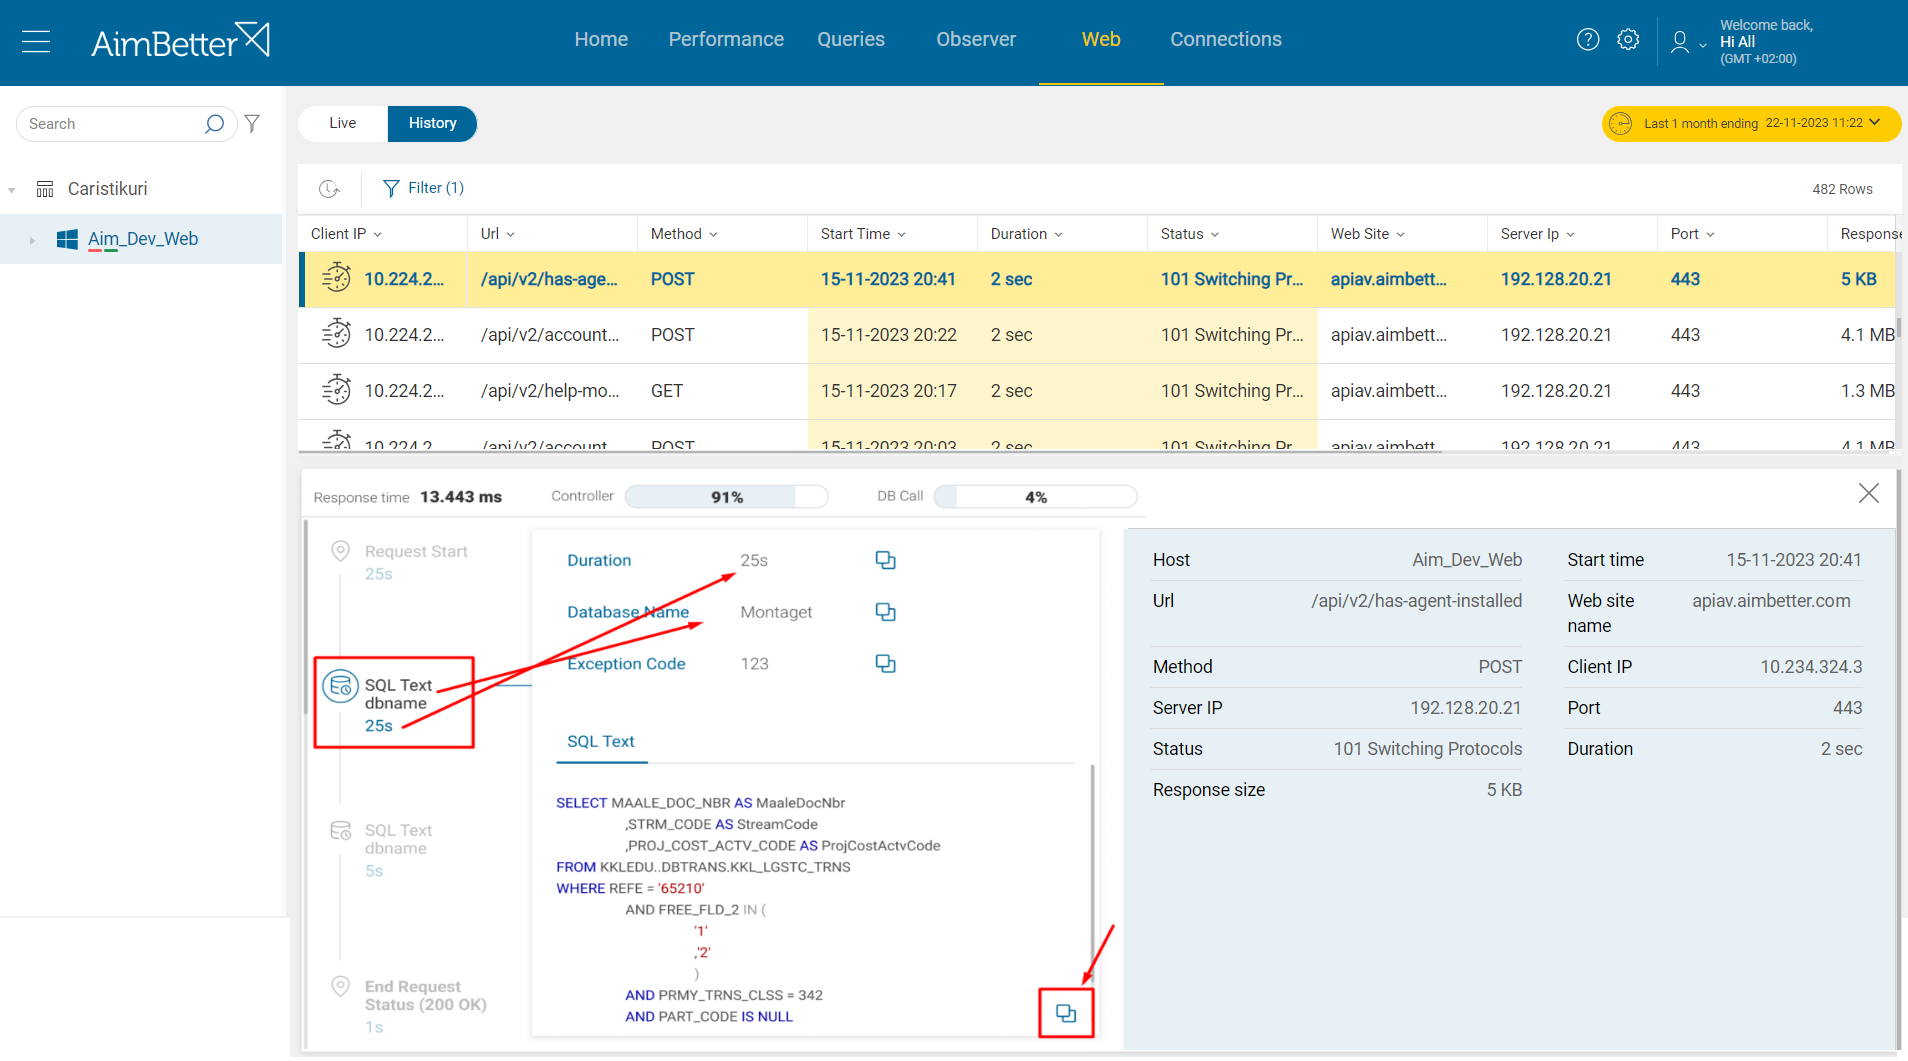Open the settings gear icon

point(1628,39)
